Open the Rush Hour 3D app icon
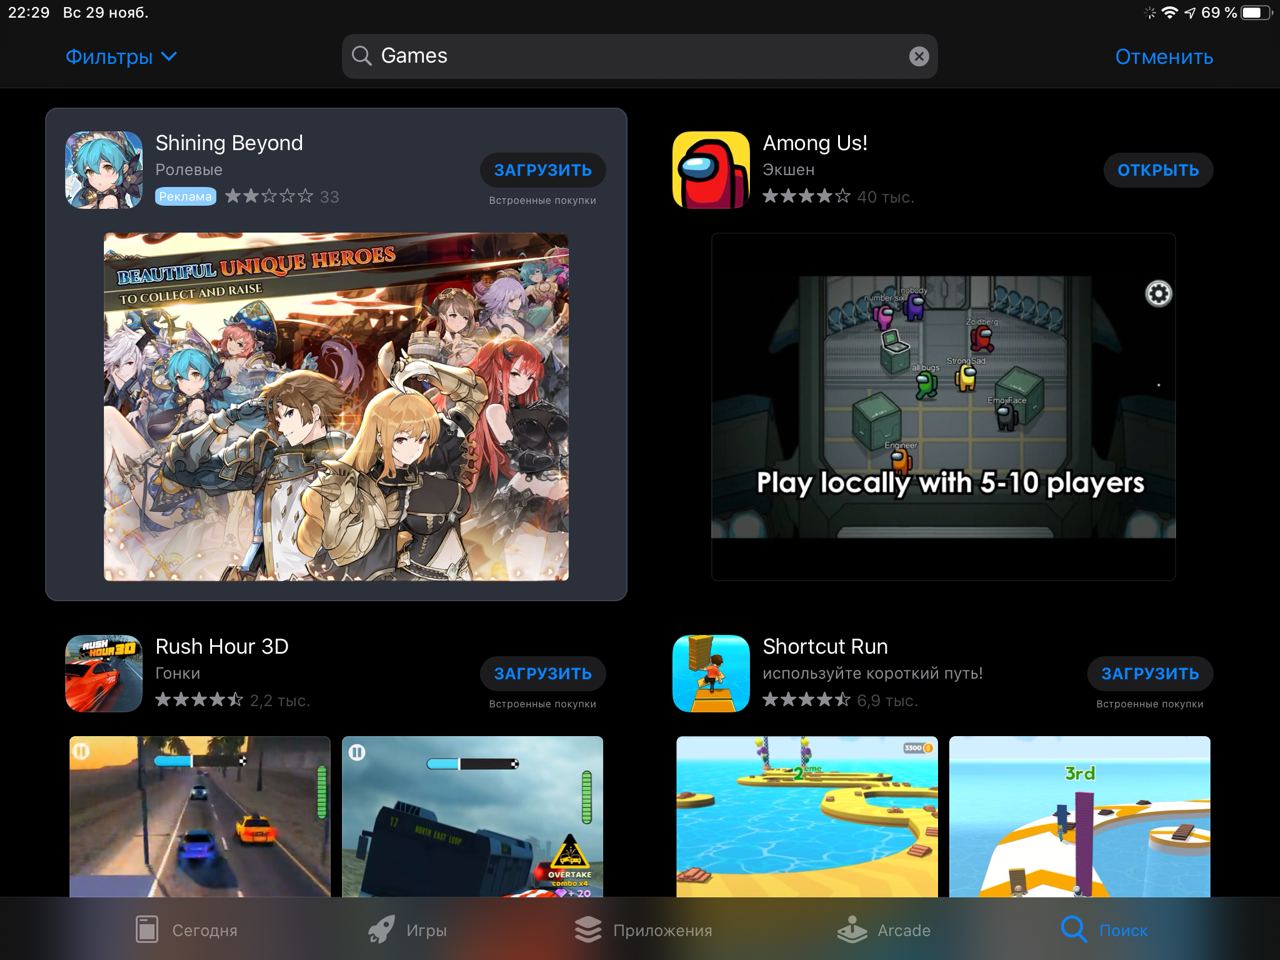Image resolution: width=1280 pixels, height=960 pixels. click(x=104, y=673)
